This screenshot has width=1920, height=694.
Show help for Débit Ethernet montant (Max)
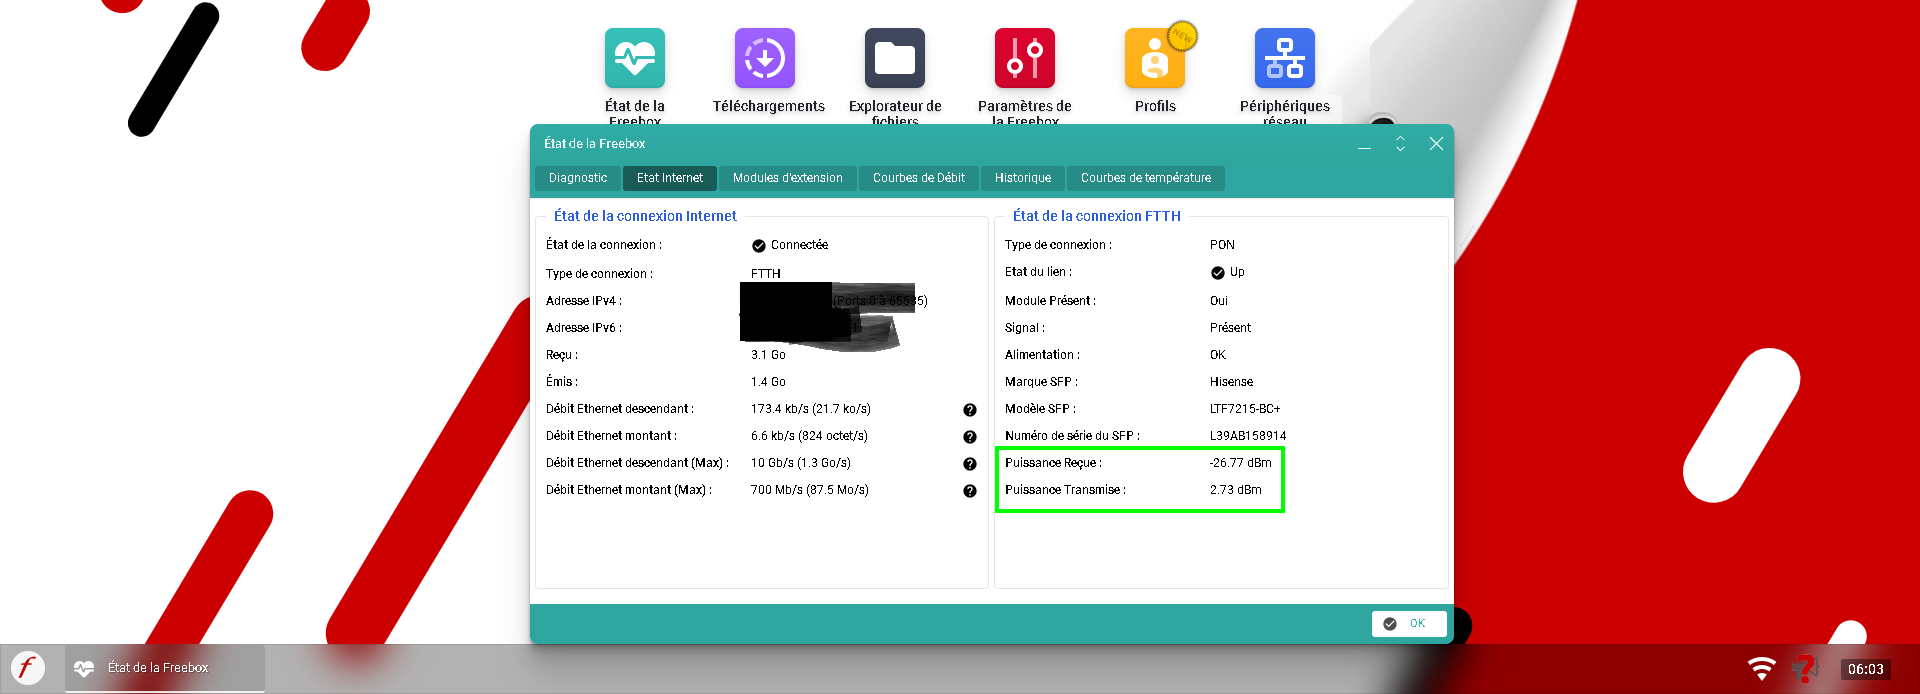pyautogui.click(x=969, y=491)
